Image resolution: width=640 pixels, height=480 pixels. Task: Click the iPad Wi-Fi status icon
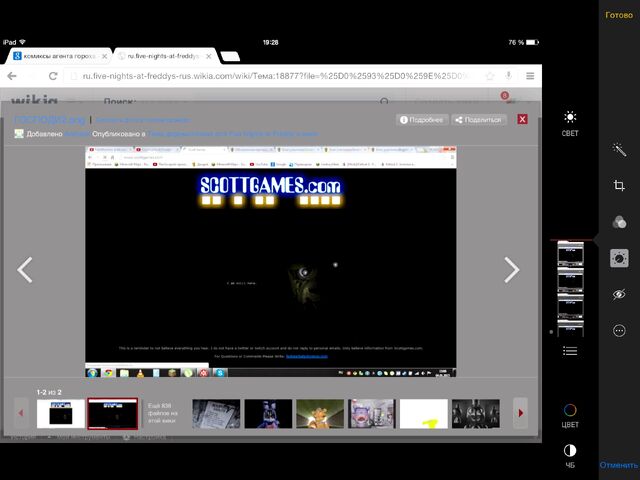pos(22,42)
